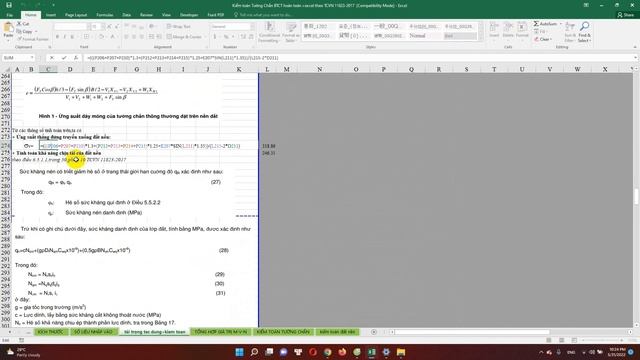Click the Insert Function fx button
Screen dimensions: 640x360
coord(76,58)
